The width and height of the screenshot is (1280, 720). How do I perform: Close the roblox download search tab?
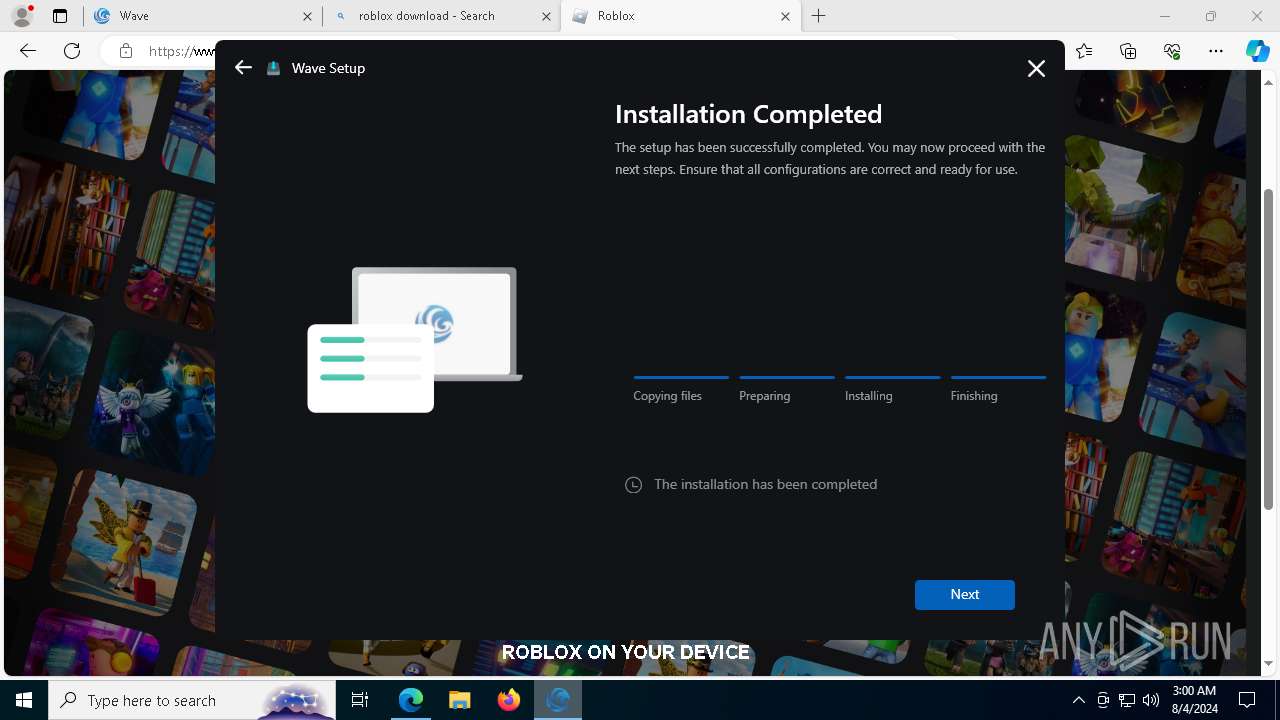[546, 16]
